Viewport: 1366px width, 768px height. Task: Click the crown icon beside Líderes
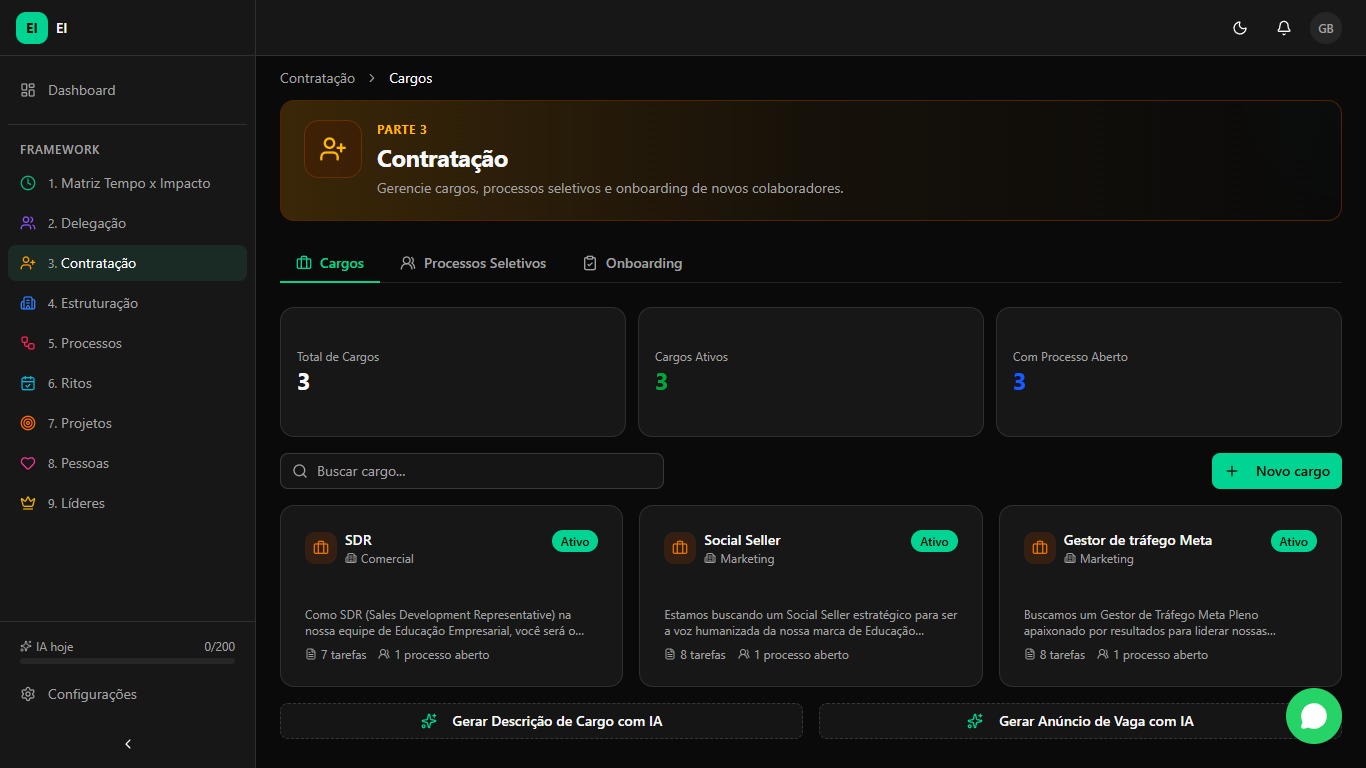tap(28, 503)
